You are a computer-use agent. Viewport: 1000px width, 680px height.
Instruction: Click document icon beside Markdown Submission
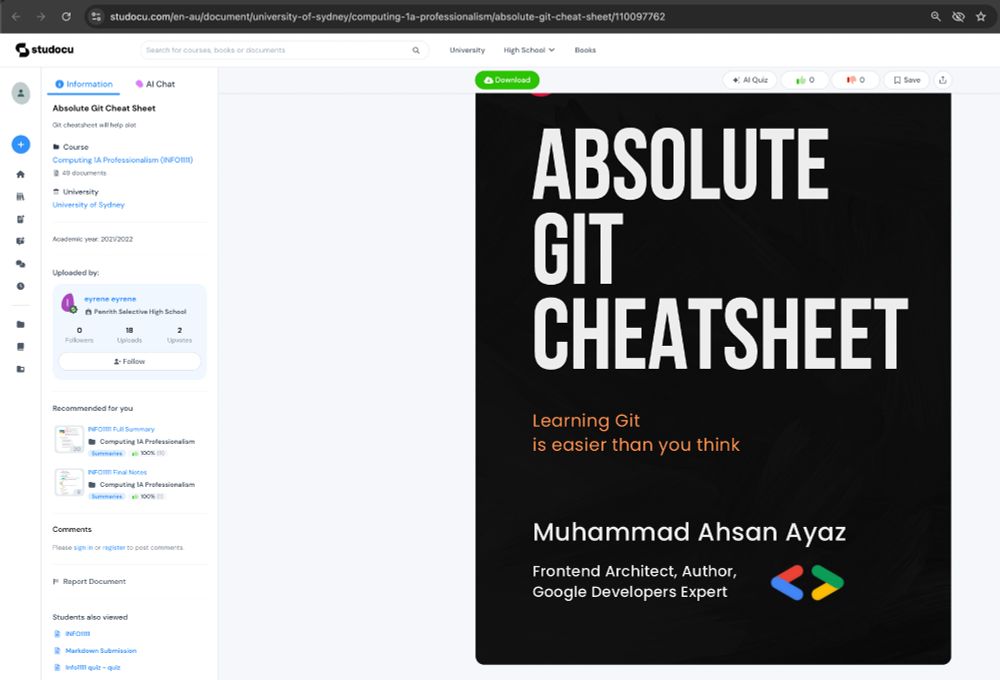pos(57,651)
